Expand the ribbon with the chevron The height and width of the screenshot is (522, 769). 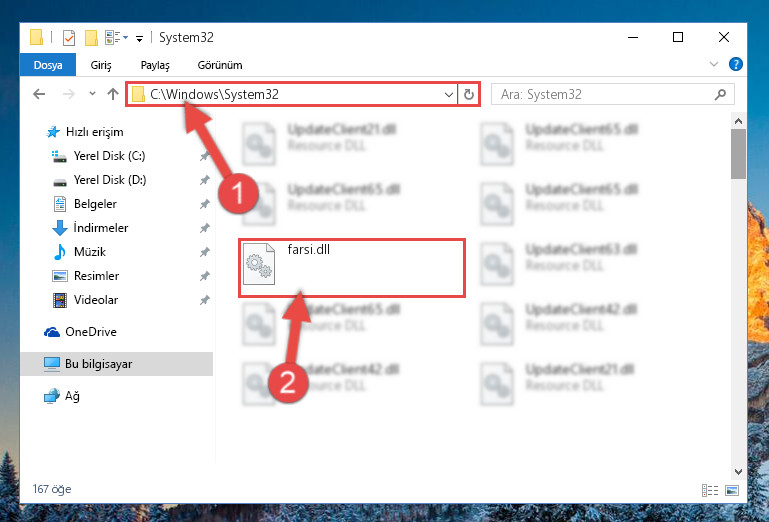(x=714, y=64)
